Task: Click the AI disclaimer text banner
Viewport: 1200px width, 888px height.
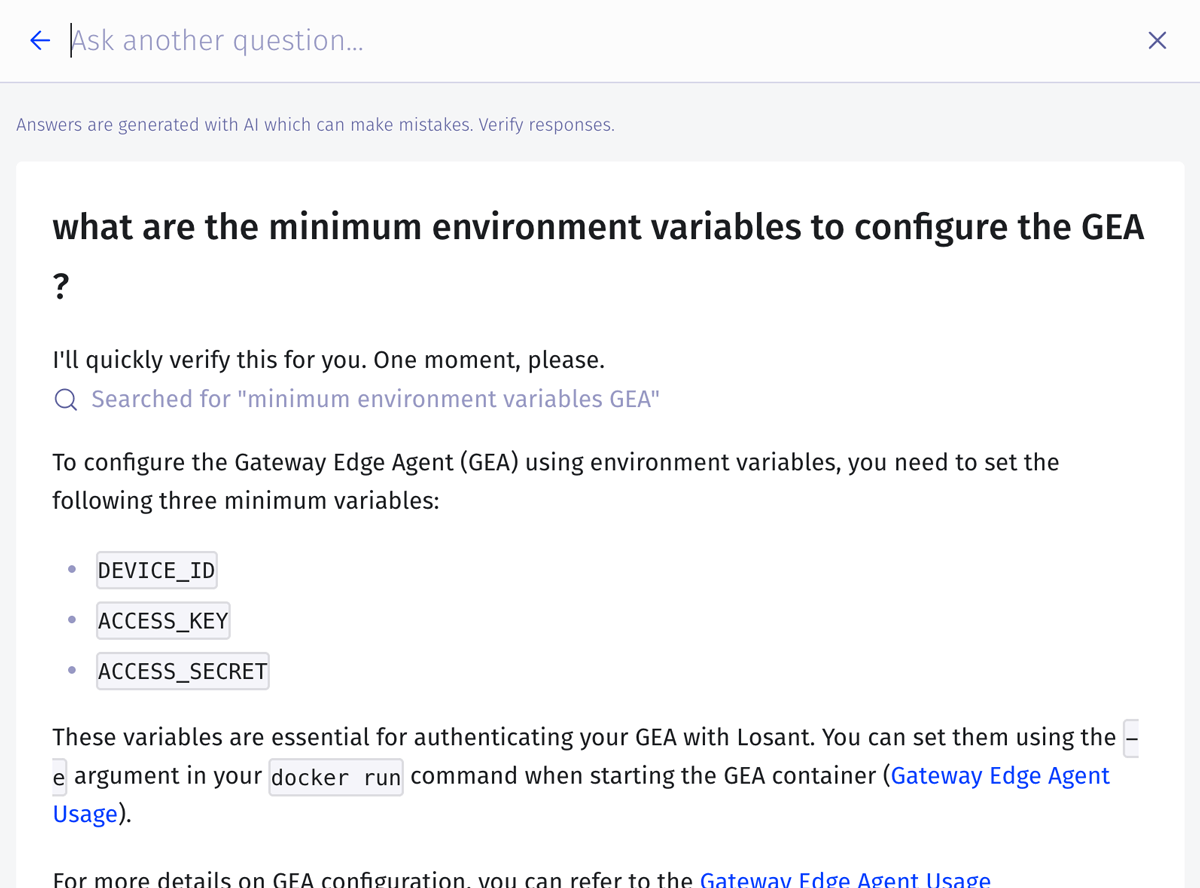Action: [315, 124]
